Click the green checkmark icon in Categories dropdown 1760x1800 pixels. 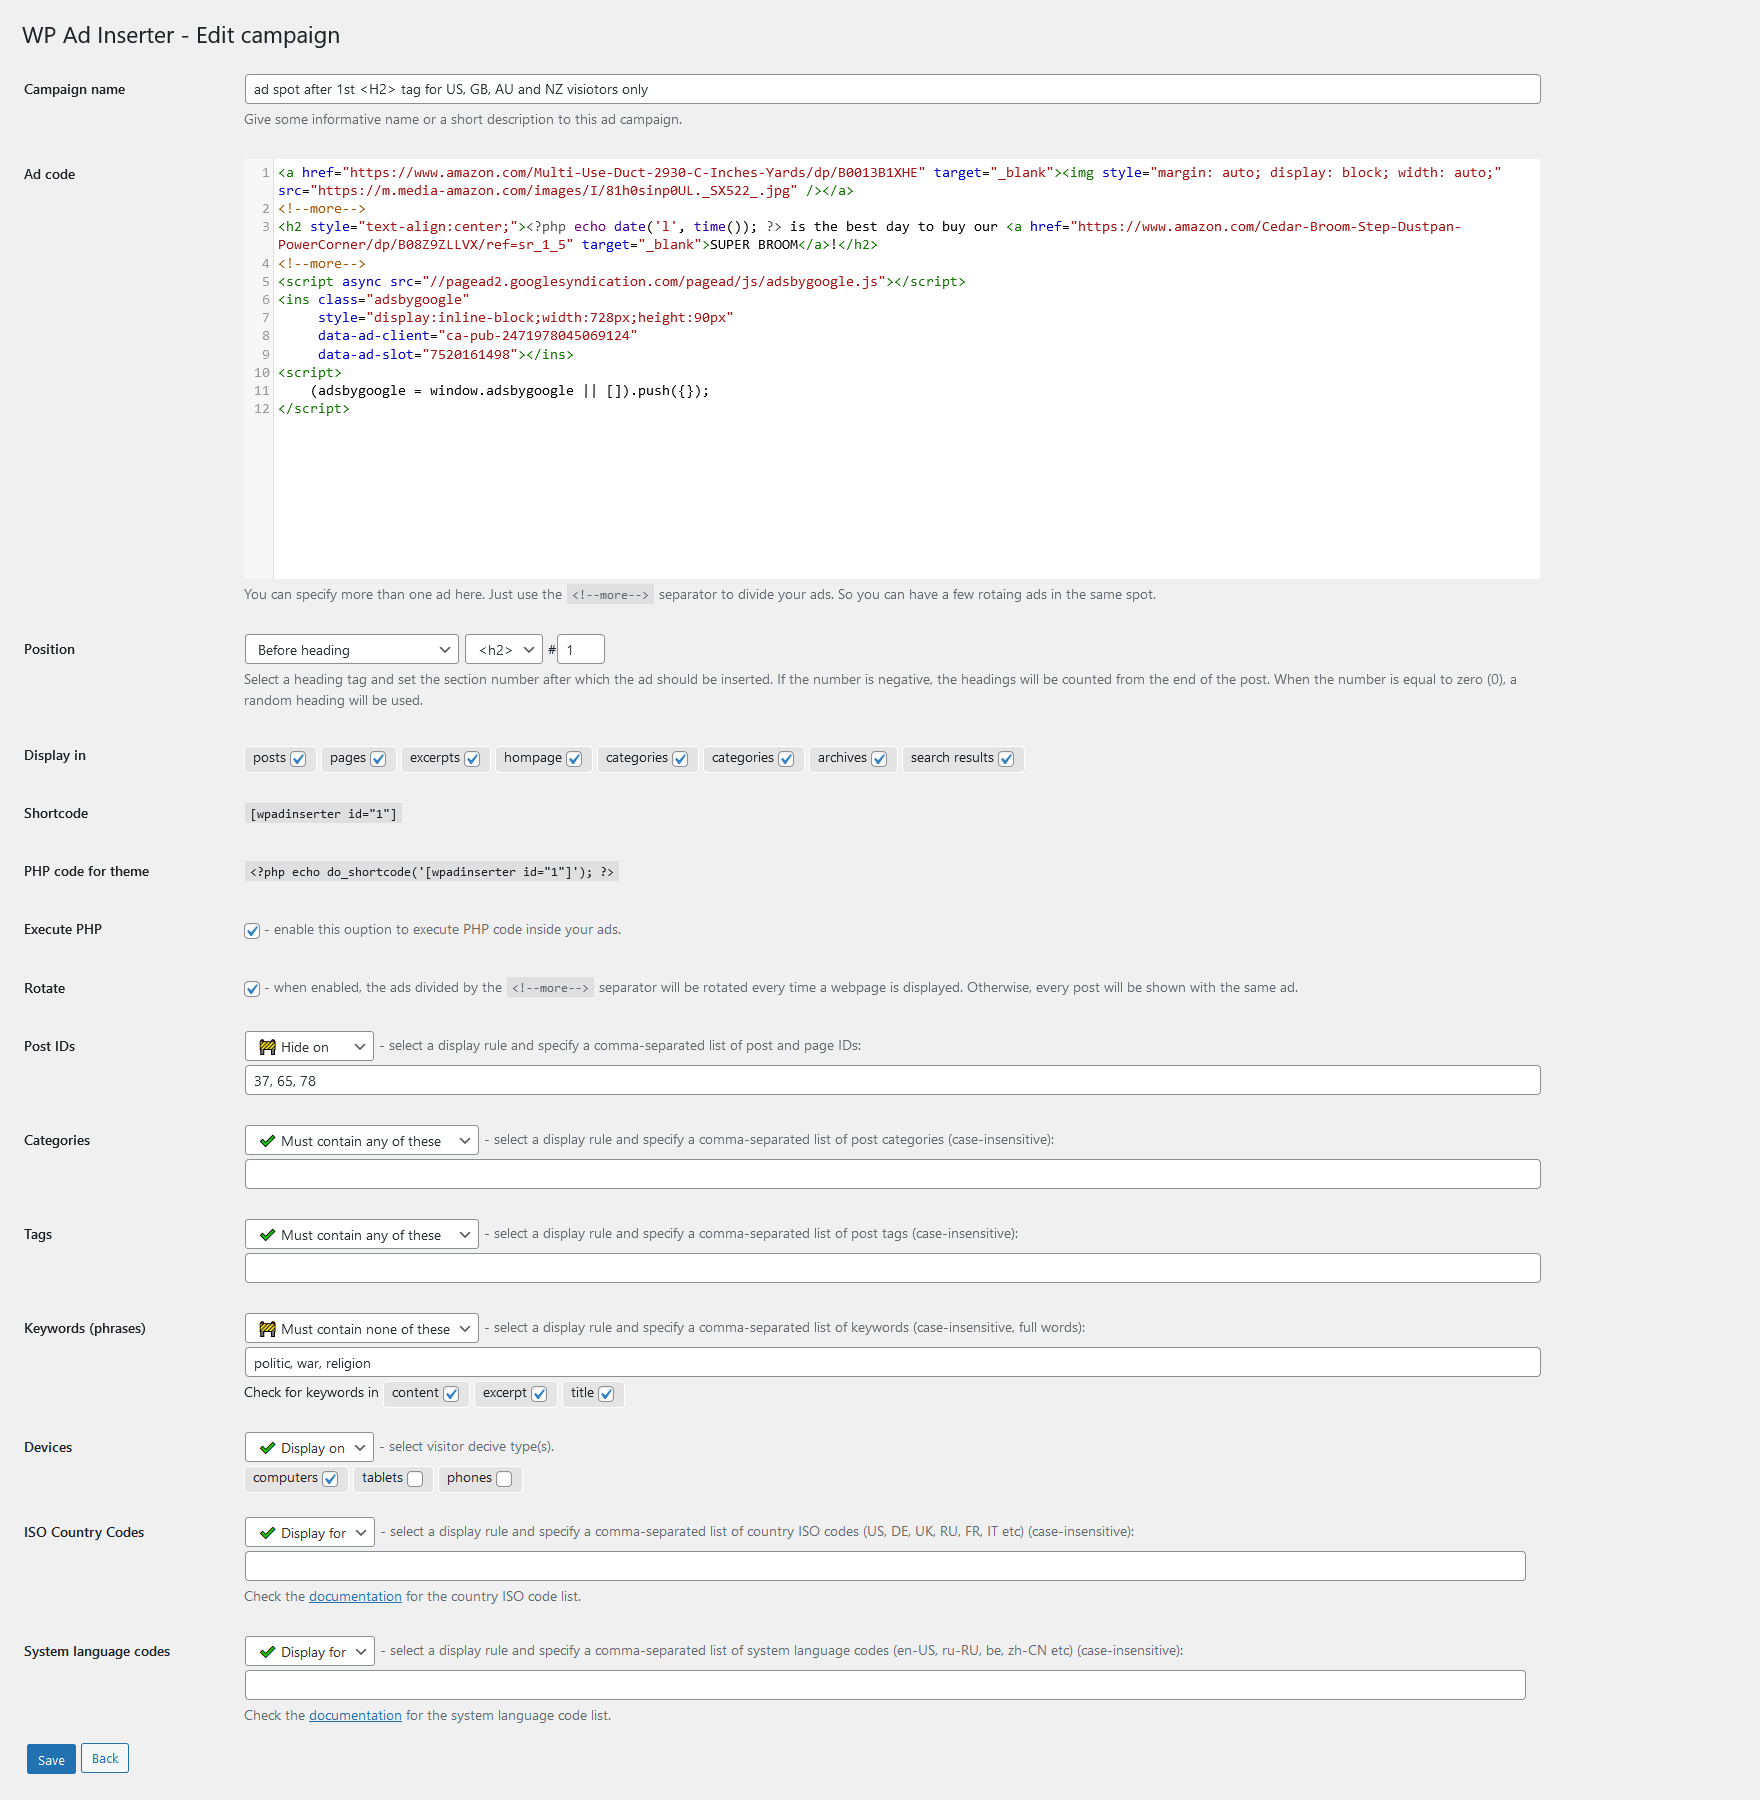(267, 1141)
